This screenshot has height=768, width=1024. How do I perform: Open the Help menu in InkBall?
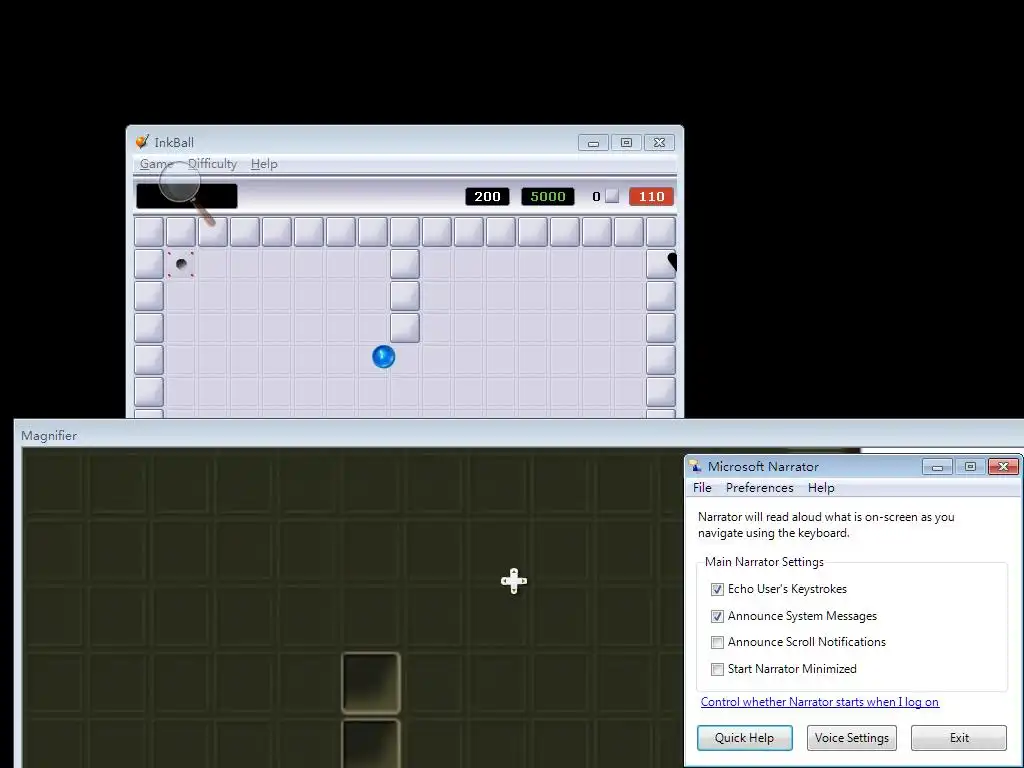click(264, 164)
